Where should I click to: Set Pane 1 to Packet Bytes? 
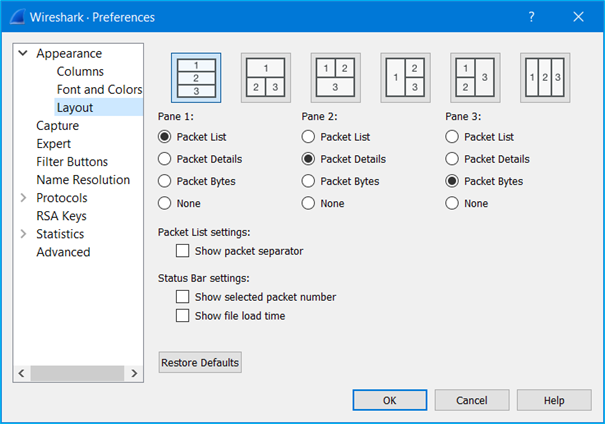[164, 181]
